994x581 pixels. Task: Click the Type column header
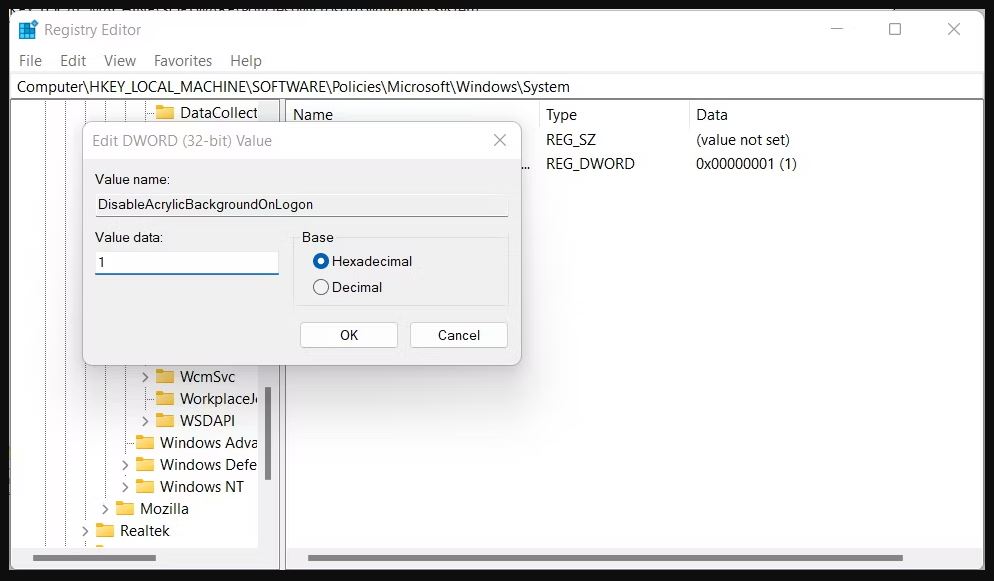(562, 115)
